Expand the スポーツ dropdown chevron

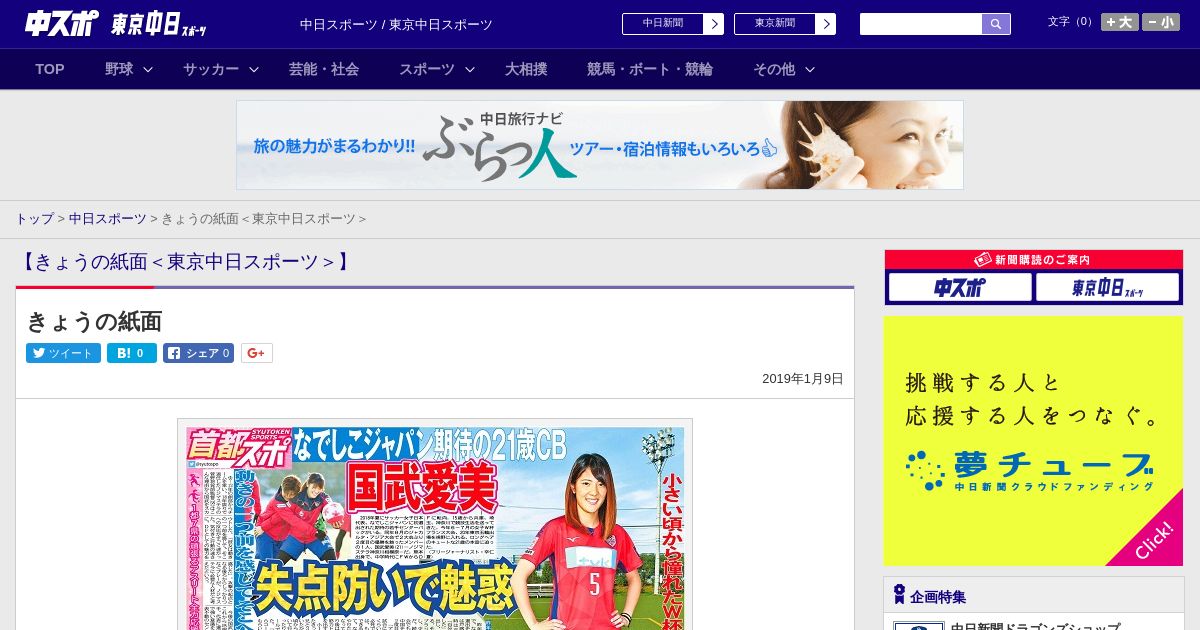click(470, 69)
